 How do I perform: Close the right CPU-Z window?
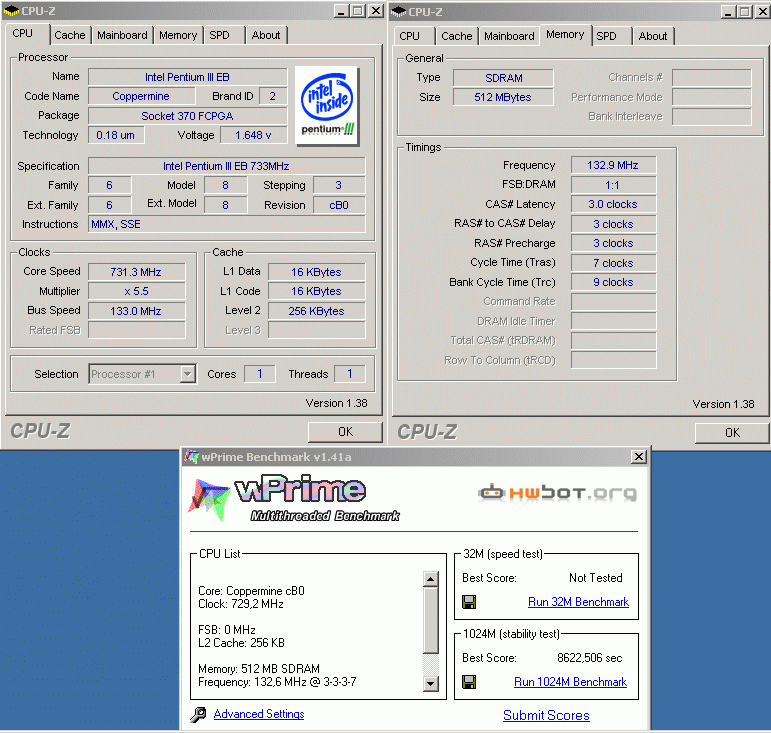[763, 12]
